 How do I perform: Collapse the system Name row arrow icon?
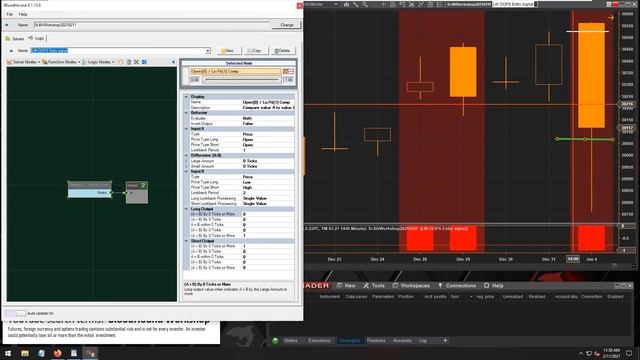[x=7, y=25]
